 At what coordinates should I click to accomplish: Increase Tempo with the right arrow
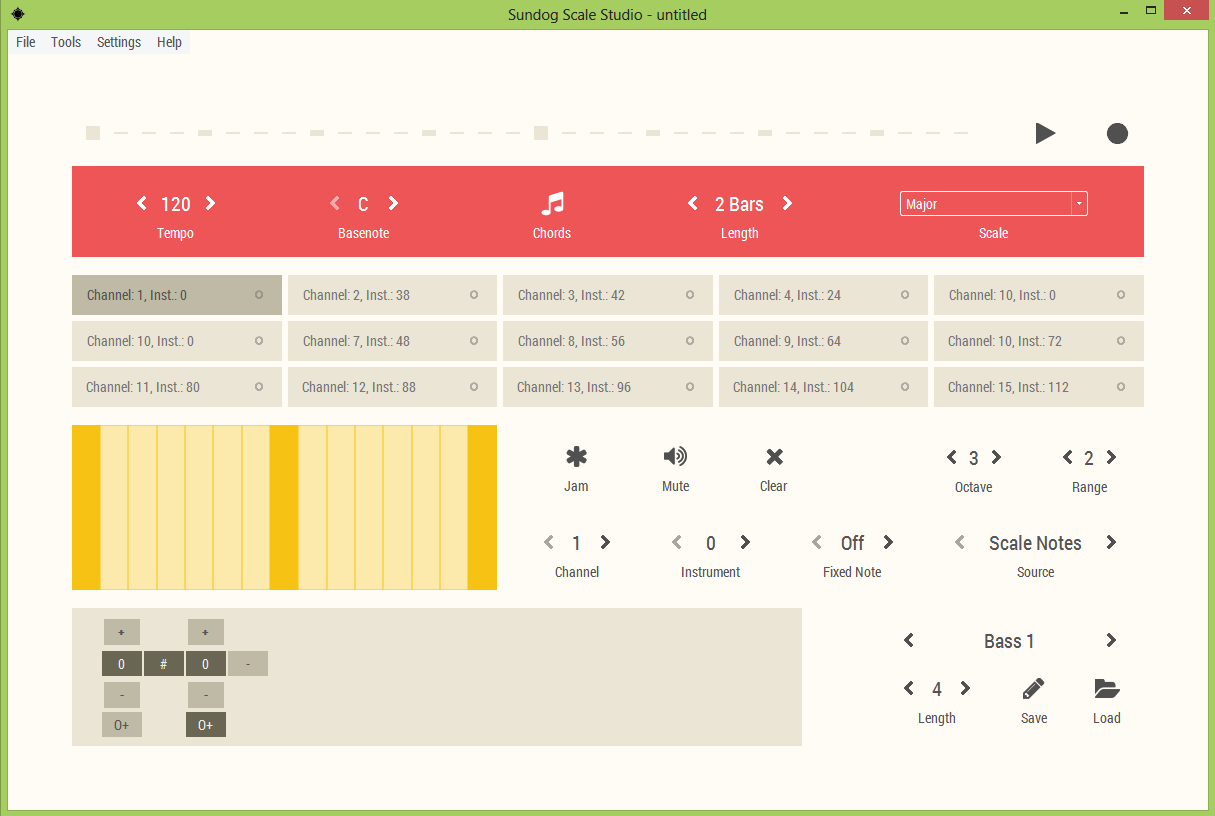pyautogui.click(x=211, y=203)
